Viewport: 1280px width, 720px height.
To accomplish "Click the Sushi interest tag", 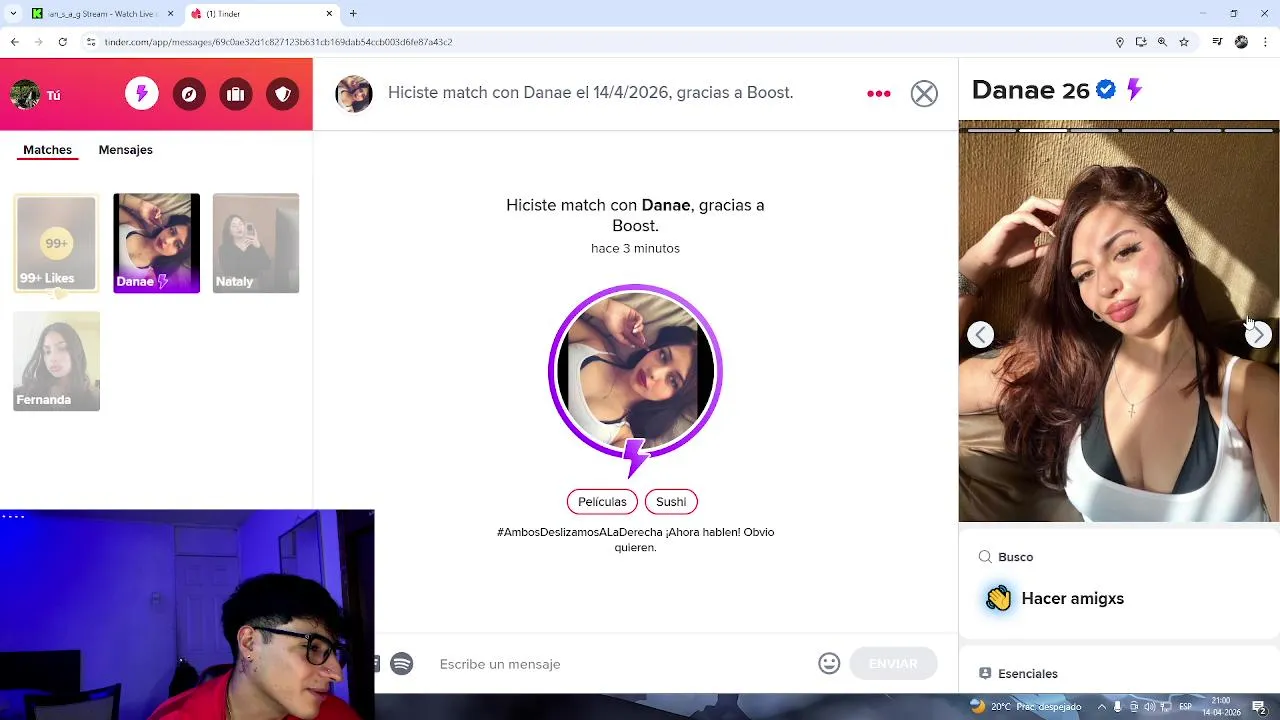I will click(x=671, y=502).
